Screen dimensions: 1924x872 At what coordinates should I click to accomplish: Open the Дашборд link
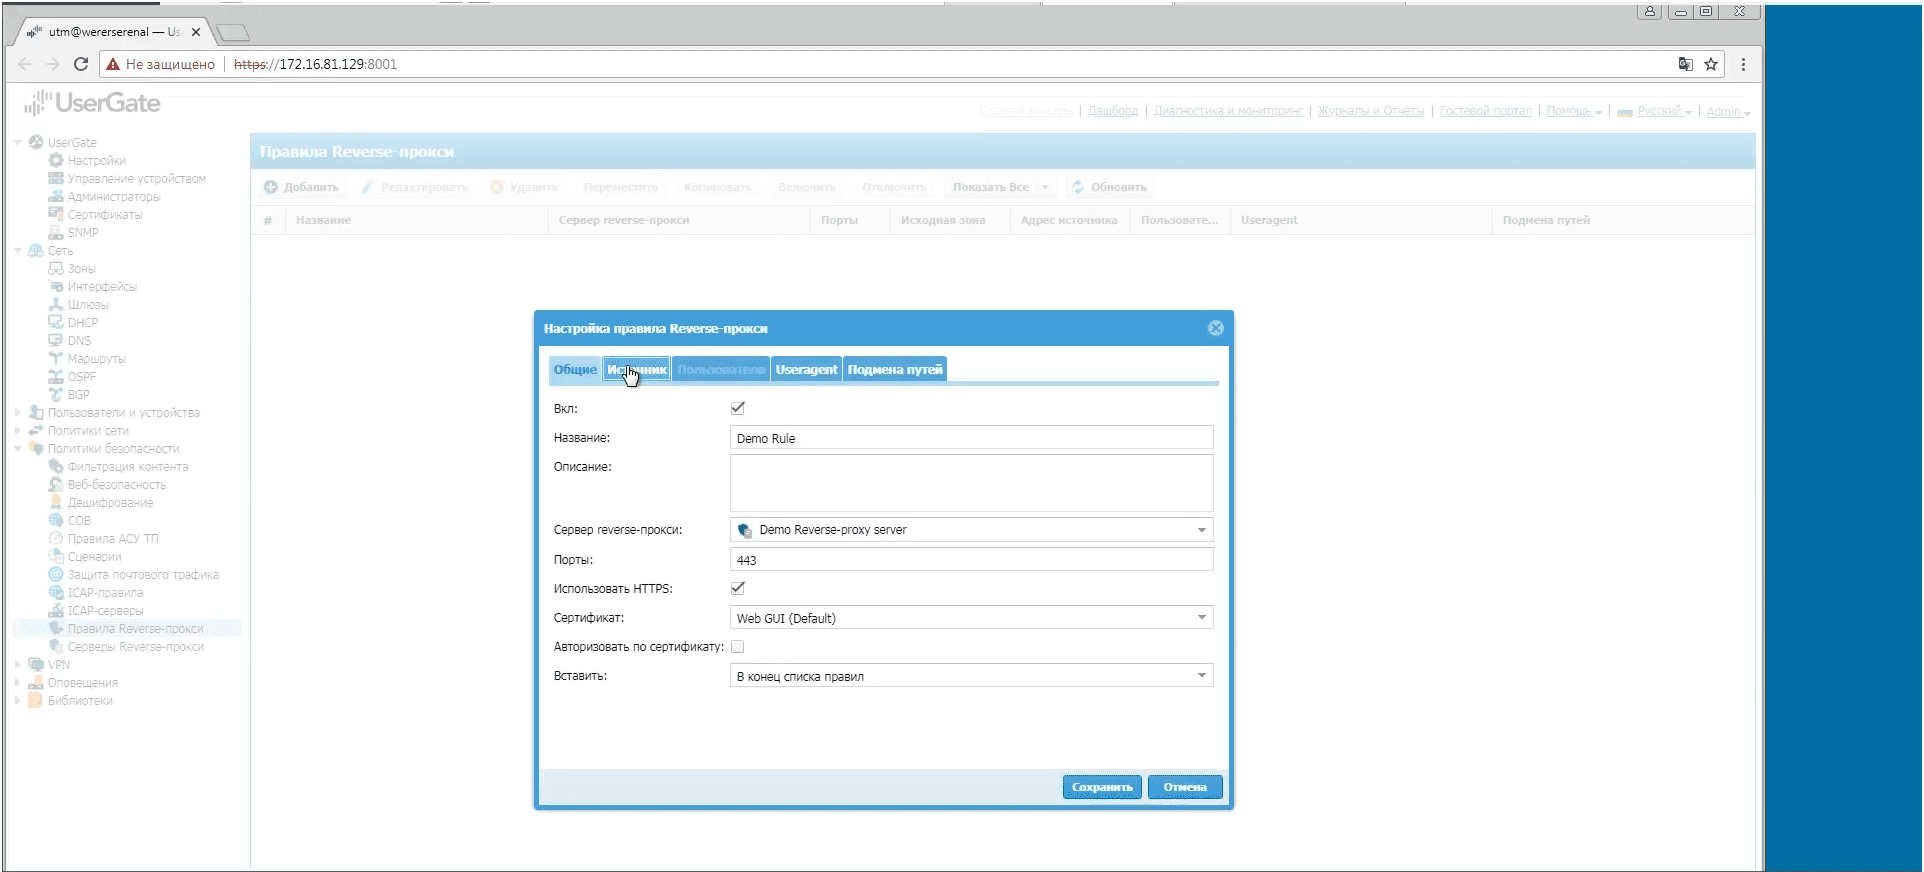click(1113, 111)
